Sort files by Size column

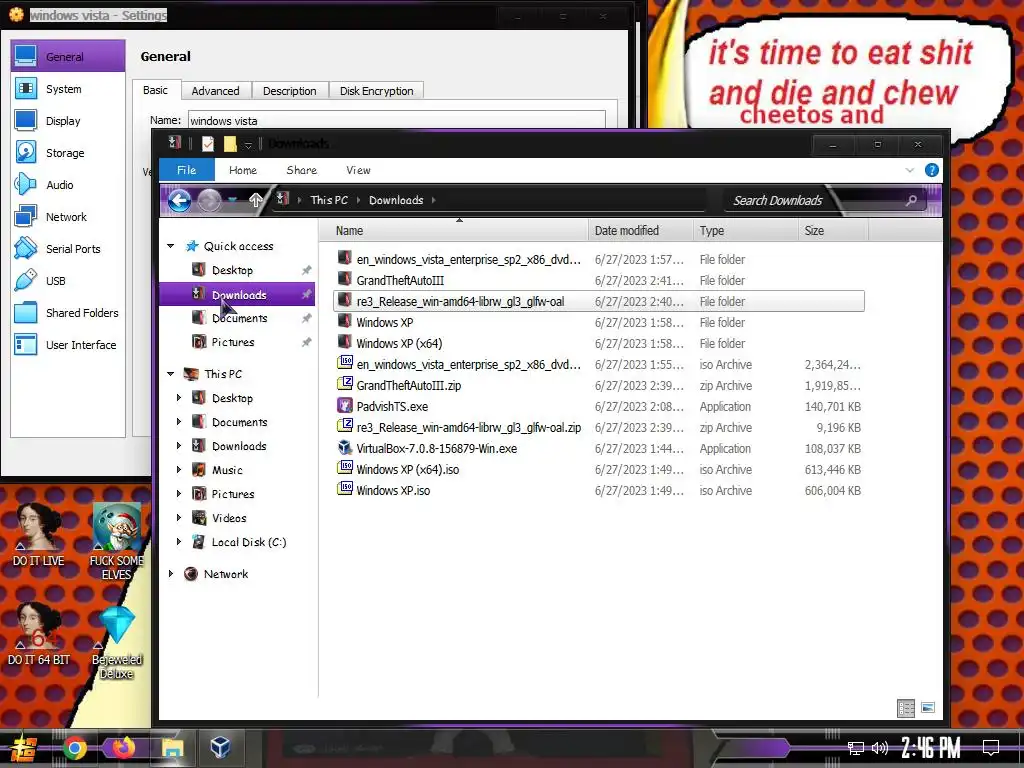tap(833, 231)
